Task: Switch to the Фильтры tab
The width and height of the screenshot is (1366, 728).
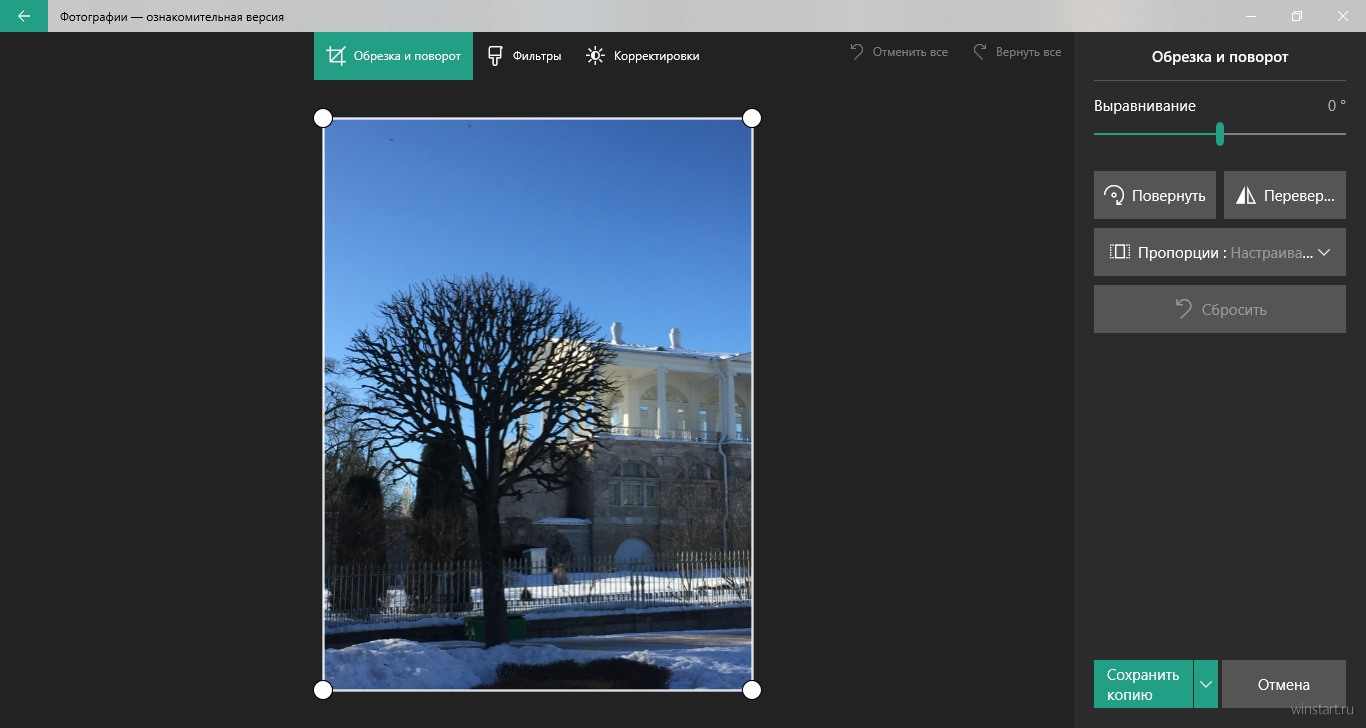Action: (524, 56)
